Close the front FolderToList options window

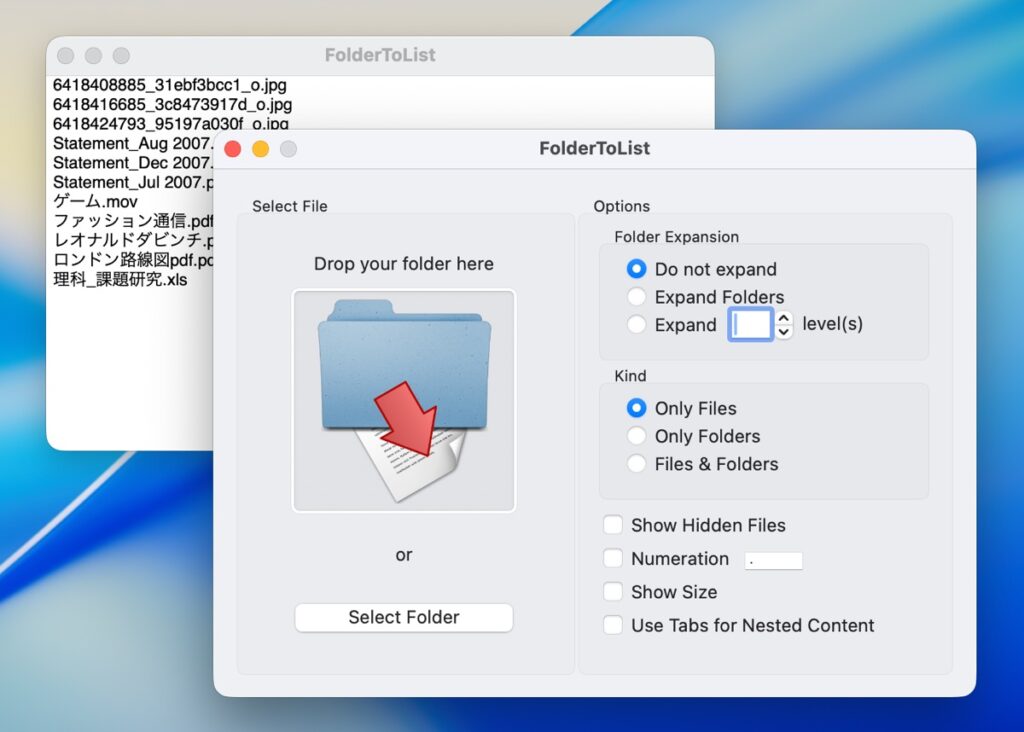coord(233,149)
